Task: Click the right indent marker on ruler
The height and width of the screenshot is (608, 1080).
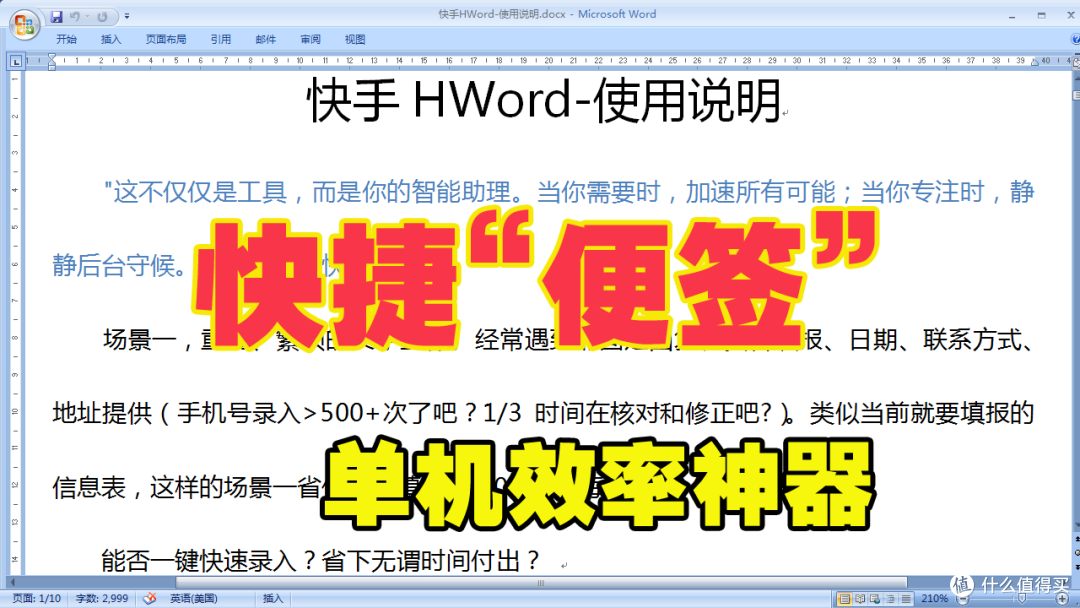Action: coord(1034,62)
